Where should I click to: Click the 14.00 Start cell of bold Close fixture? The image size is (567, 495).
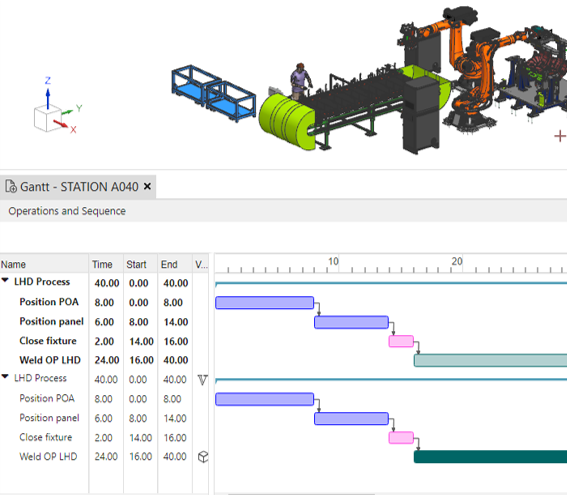click(x=141, y=341)
